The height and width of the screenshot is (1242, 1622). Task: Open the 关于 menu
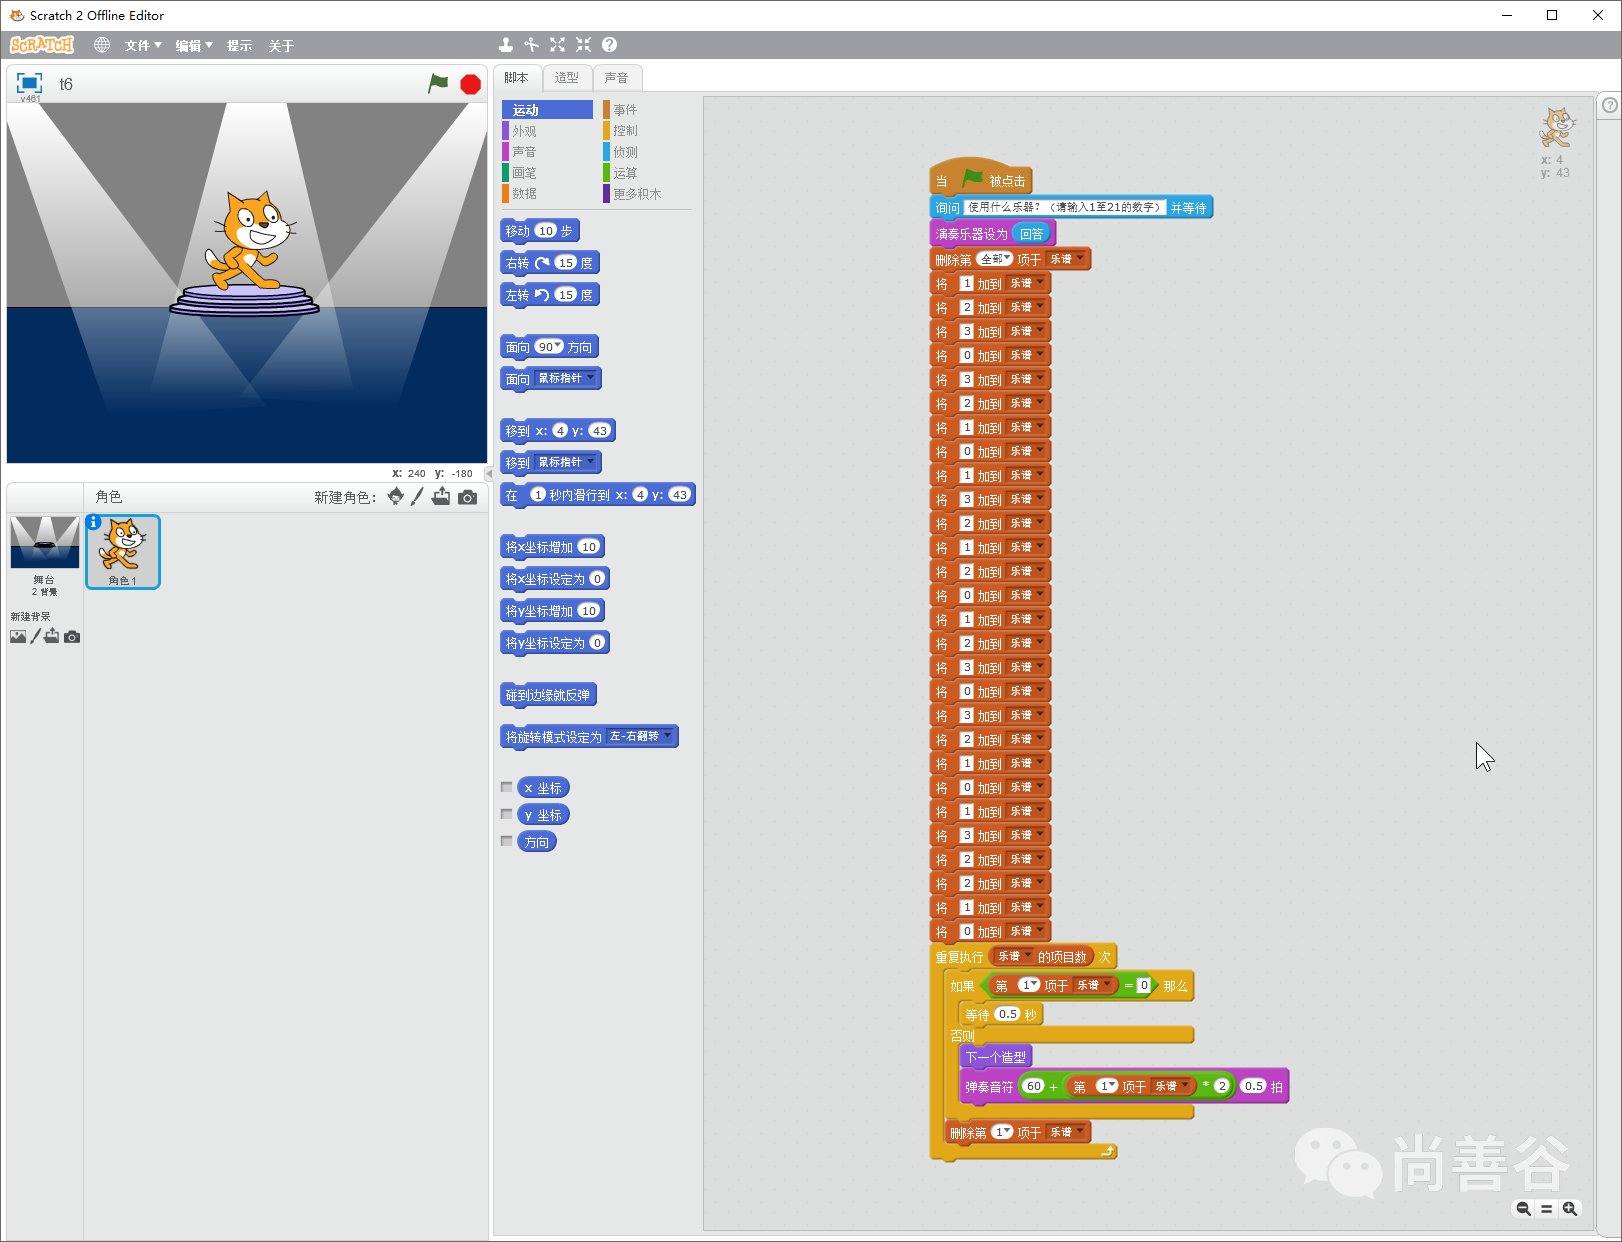[281, 46]
